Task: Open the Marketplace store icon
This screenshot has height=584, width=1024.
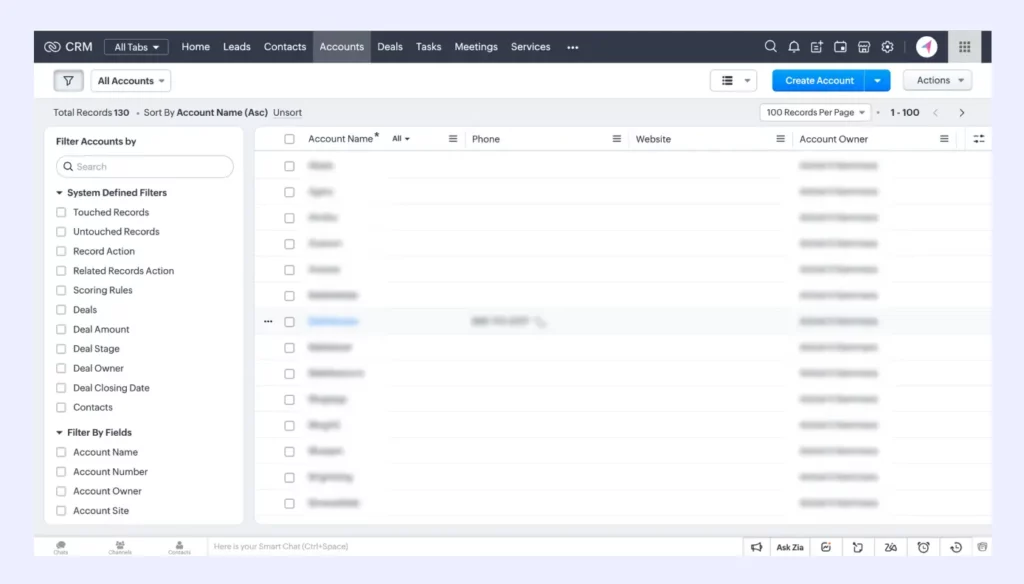Action: (x=862, y=46)
